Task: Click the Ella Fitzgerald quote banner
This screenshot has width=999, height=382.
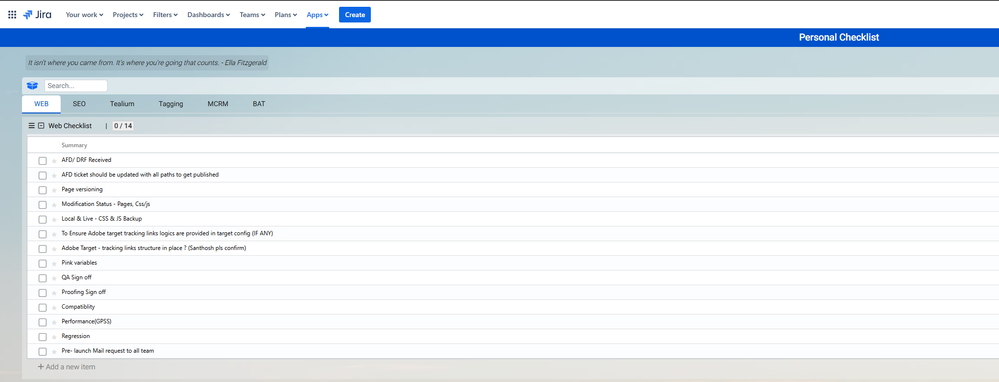Action: pos(147,63)
